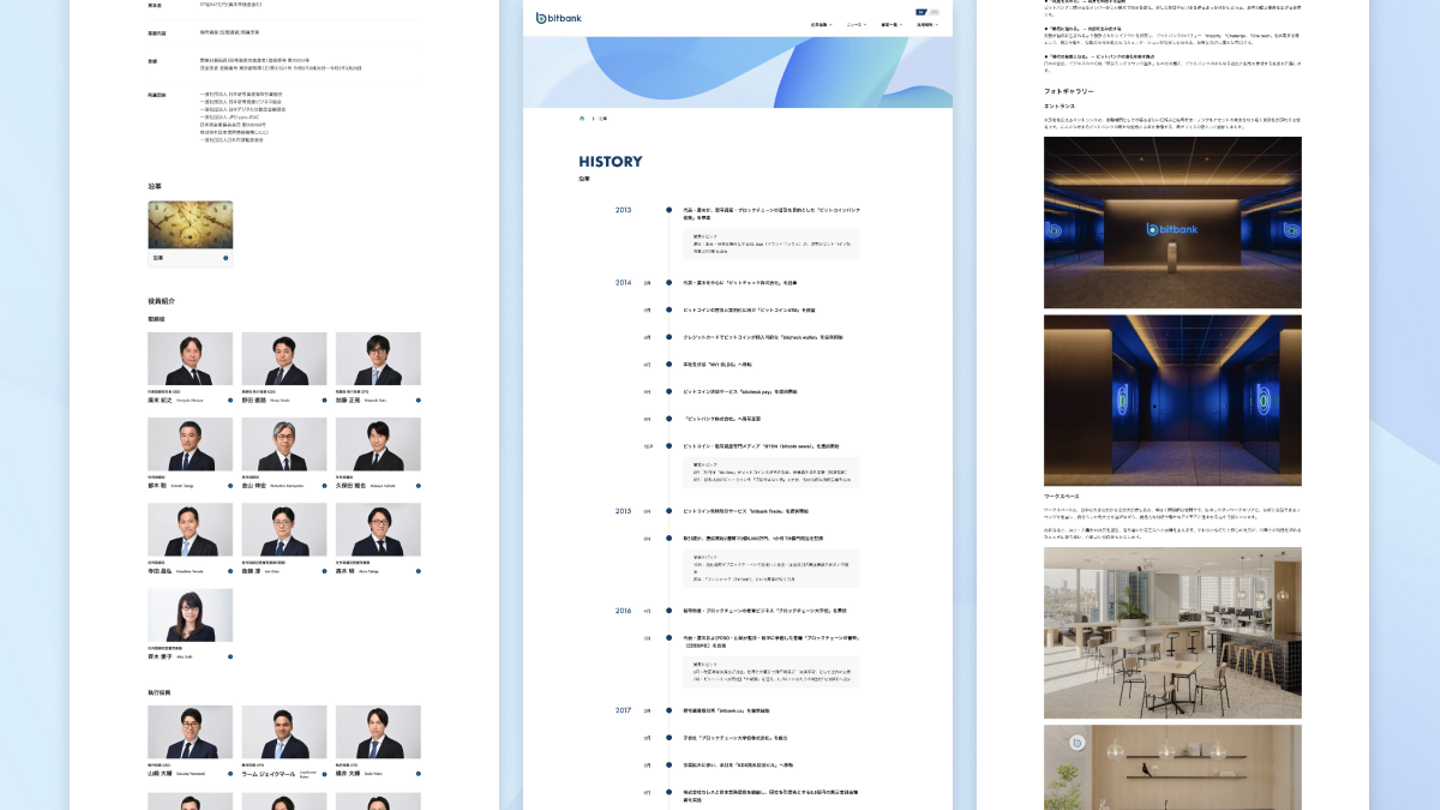Switch site language to EN
This screenshot has width=1440, height=810.
(x=934, y=12)
